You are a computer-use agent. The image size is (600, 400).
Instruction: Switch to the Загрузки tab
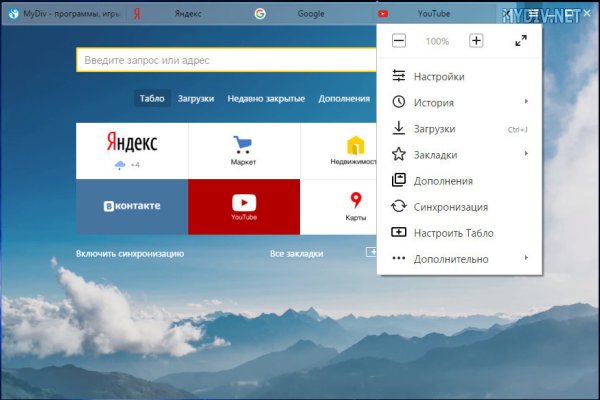pyautogui.click(x=196, y=99)
